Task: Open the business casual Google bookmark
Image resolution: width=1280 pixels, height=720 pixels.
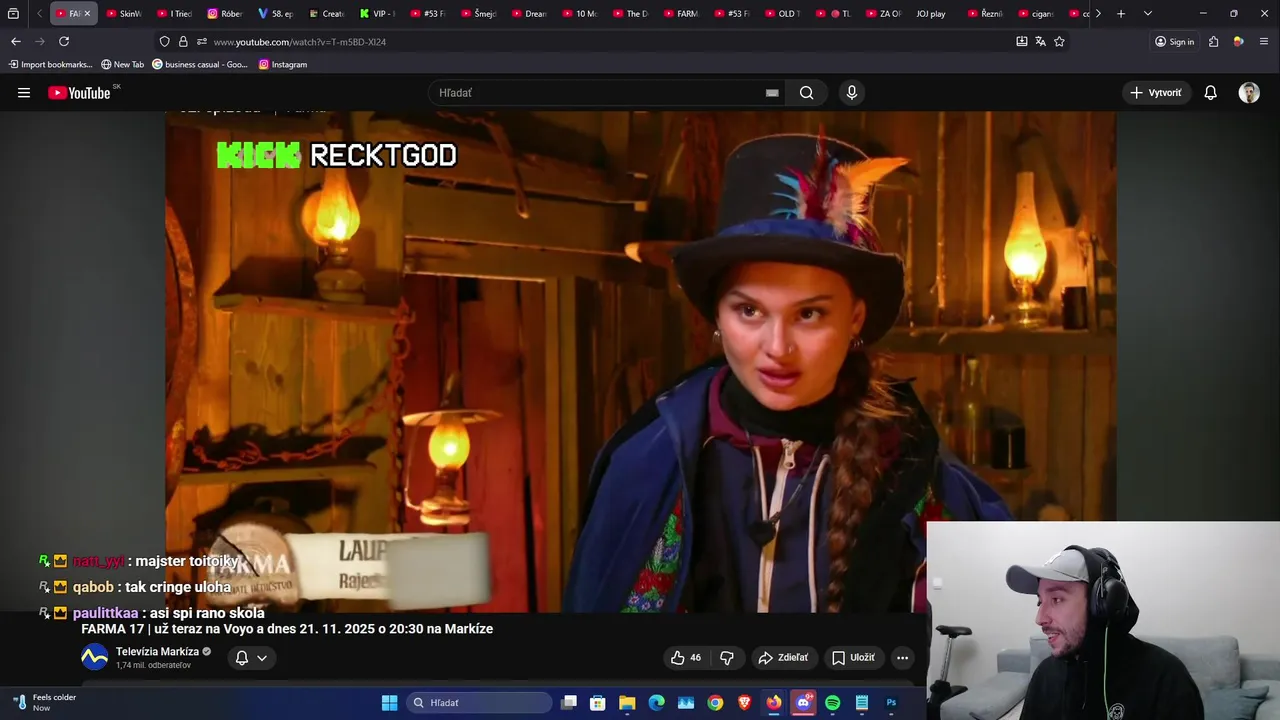Action: pos(200,65)
